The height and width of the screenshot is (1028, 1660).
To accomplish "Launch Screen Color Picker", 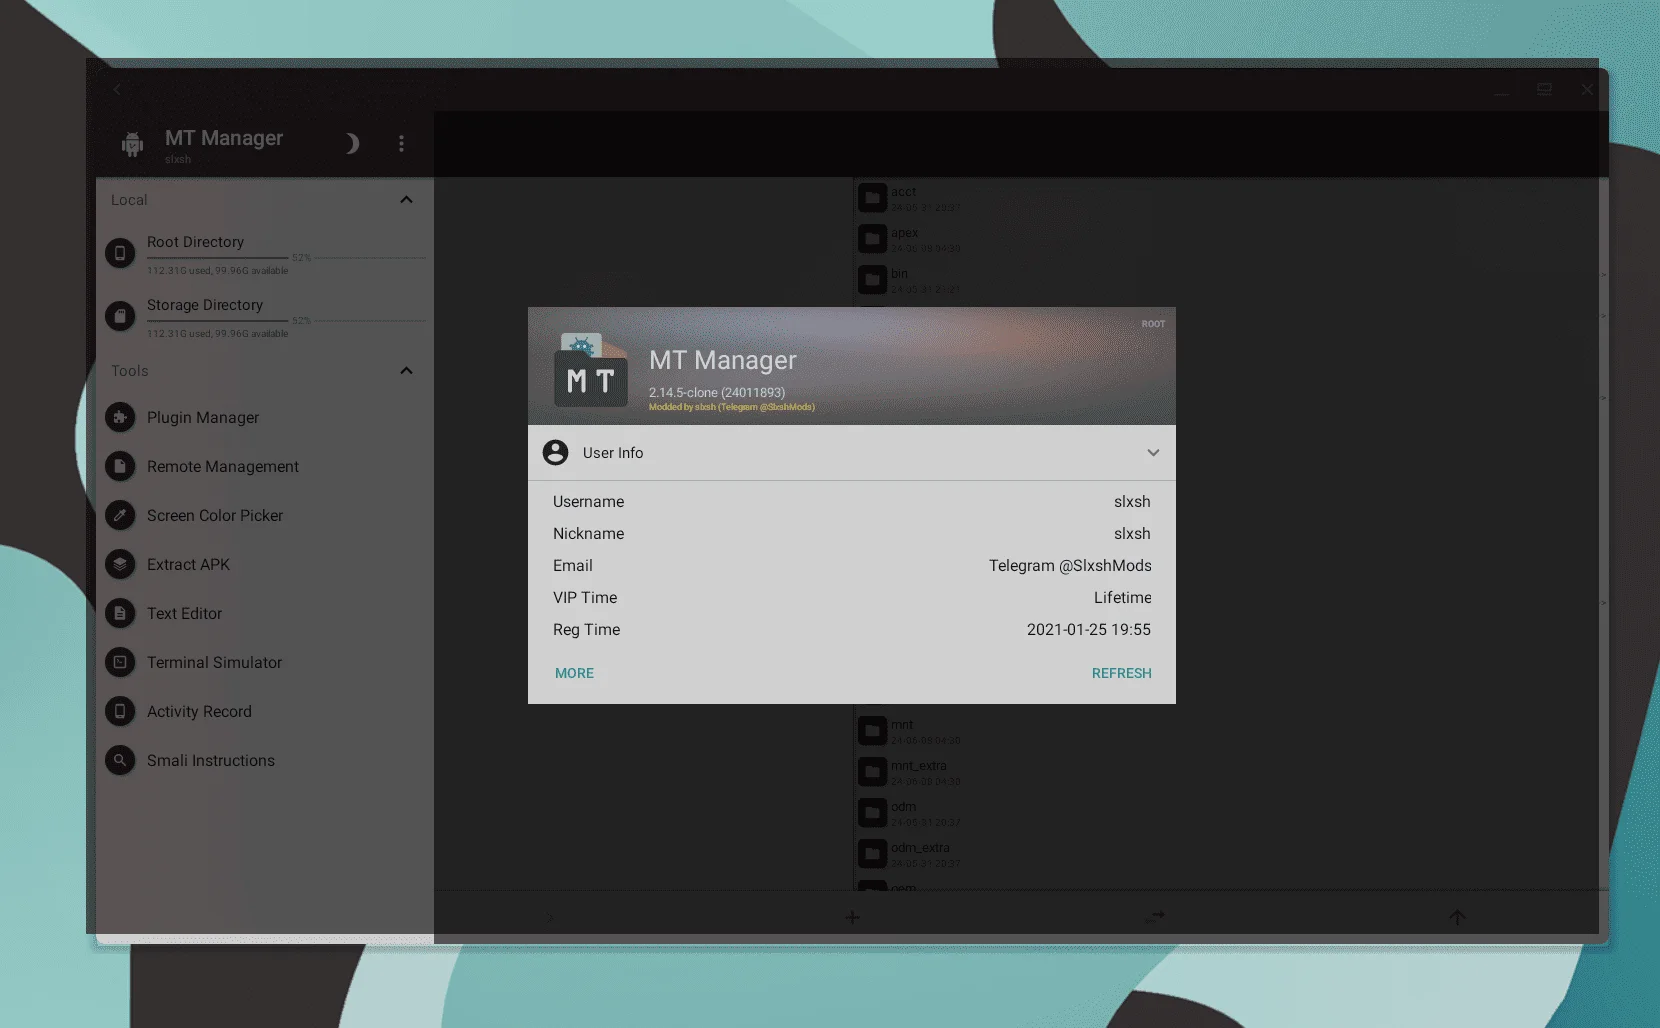I will click(265, 515).
